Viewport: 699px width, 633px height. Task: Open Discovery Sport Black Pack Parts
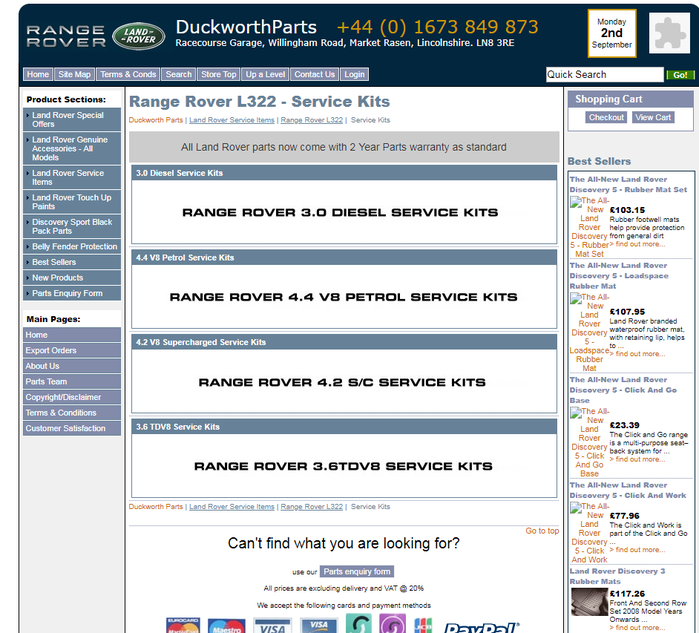[72, 226]
